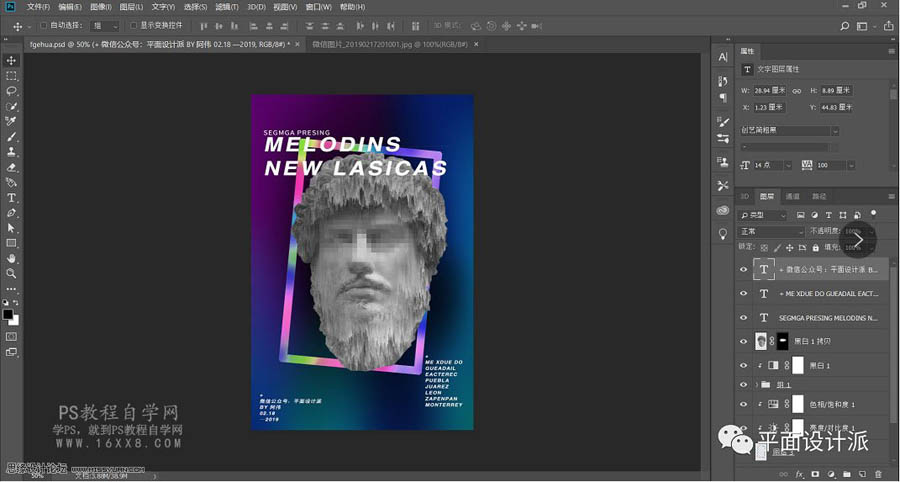
Task: Select the Brush tool
Action: click(x=11, y=137)
